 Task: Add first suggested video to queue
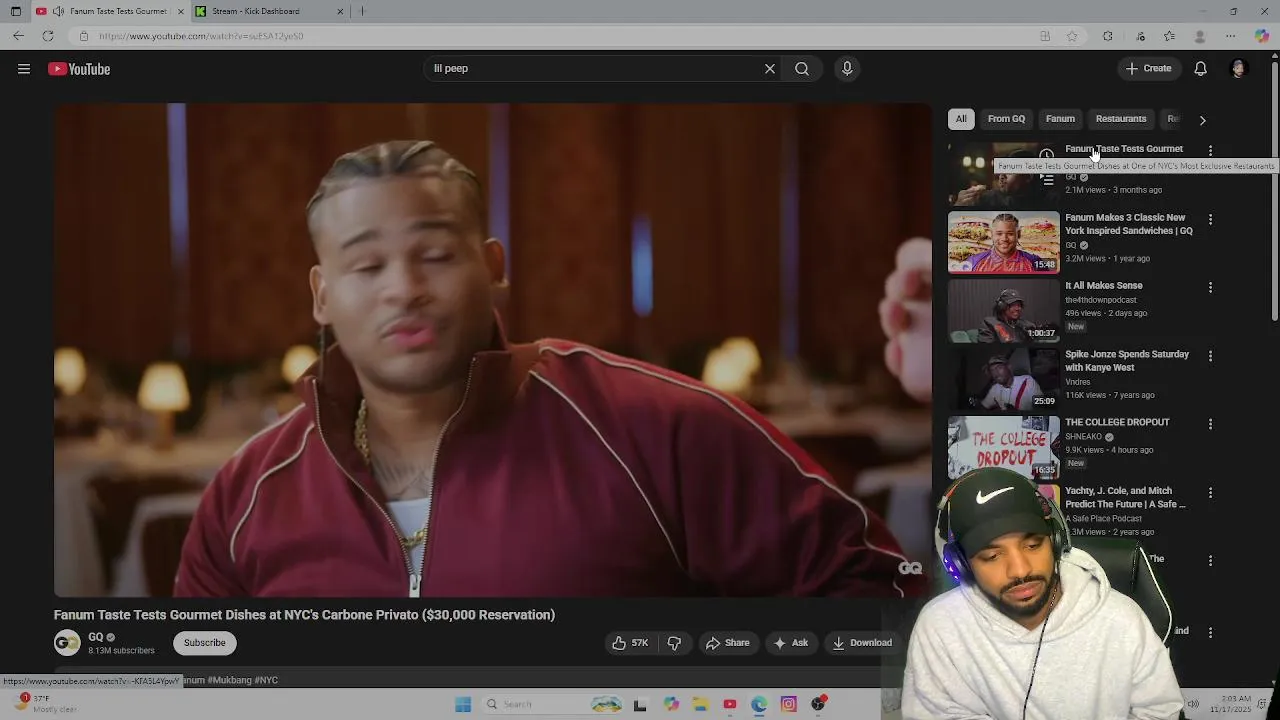(1047, 180)
